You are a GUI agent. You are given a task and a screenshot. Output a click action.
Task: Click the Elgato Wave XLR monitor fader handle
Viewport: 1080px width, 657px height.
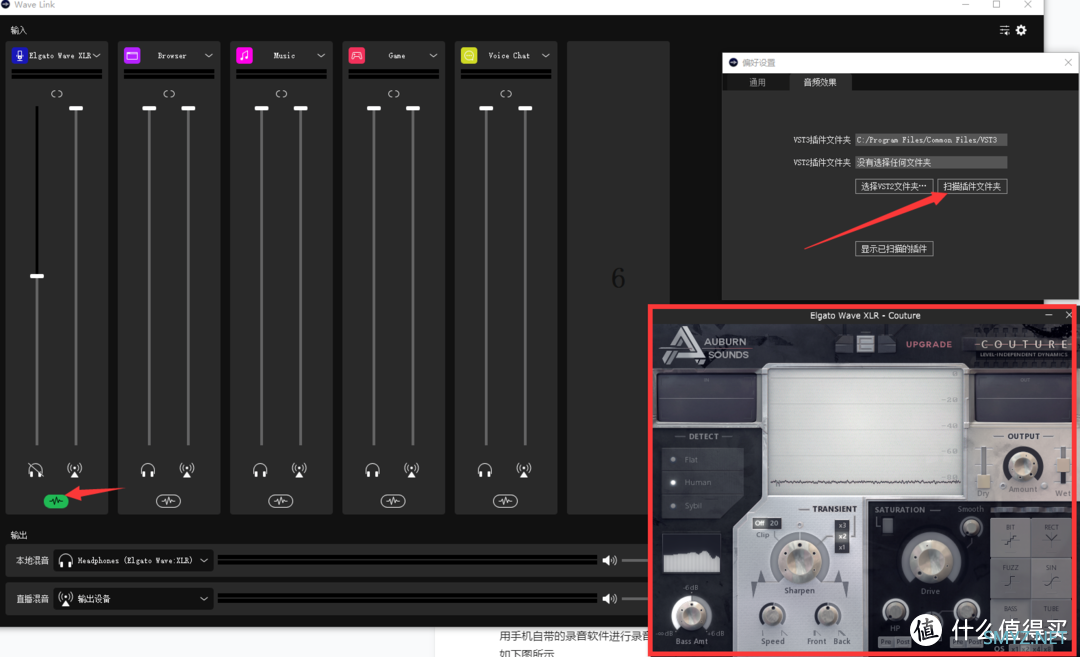(x=37, y=276)
